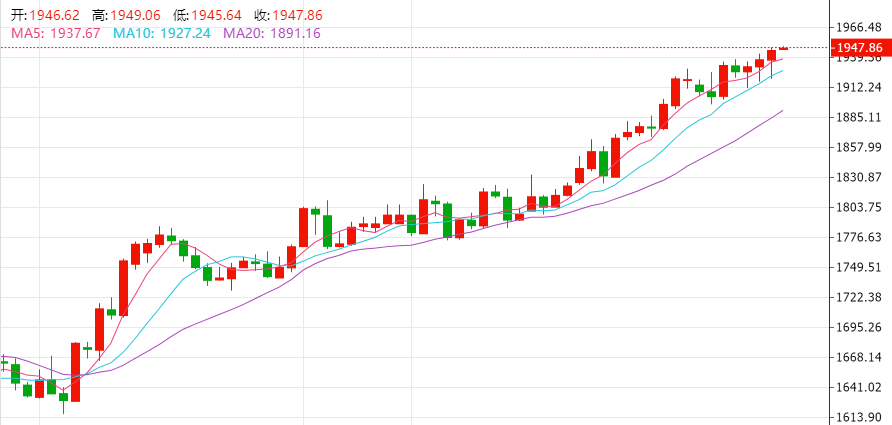The width and height of the screenshot is (892, 425).
Task: Select the MA20: 1891.16 indicator label
Action: pos(272,34)
